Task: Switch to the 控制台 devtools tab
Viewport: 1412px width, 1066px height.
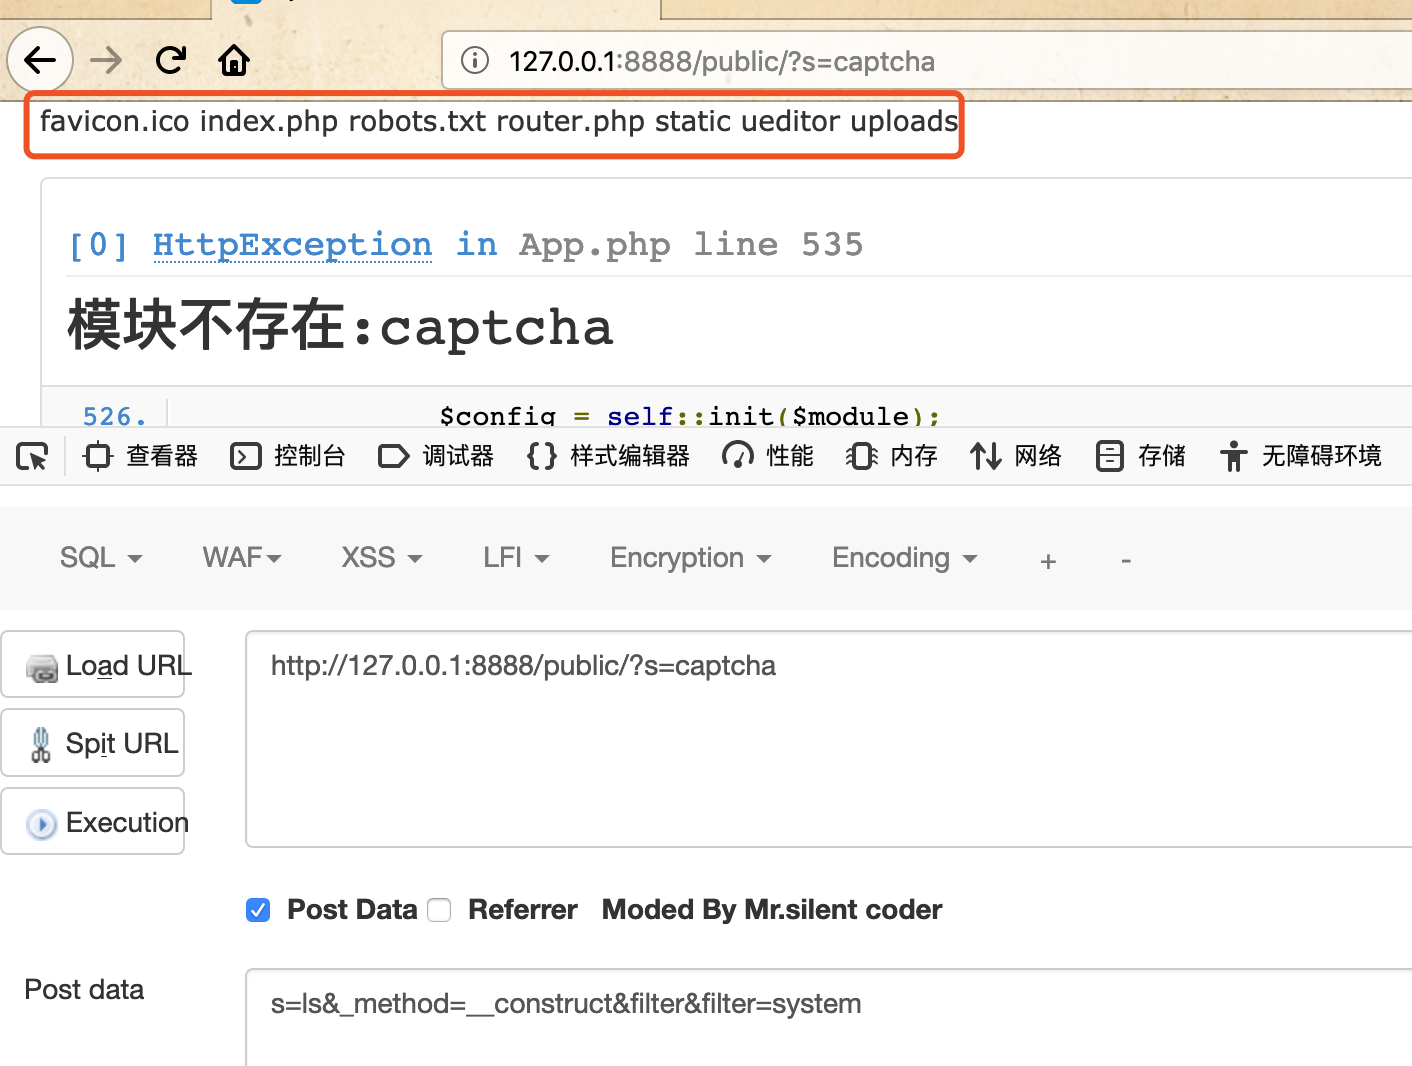Action: point(288,457)
